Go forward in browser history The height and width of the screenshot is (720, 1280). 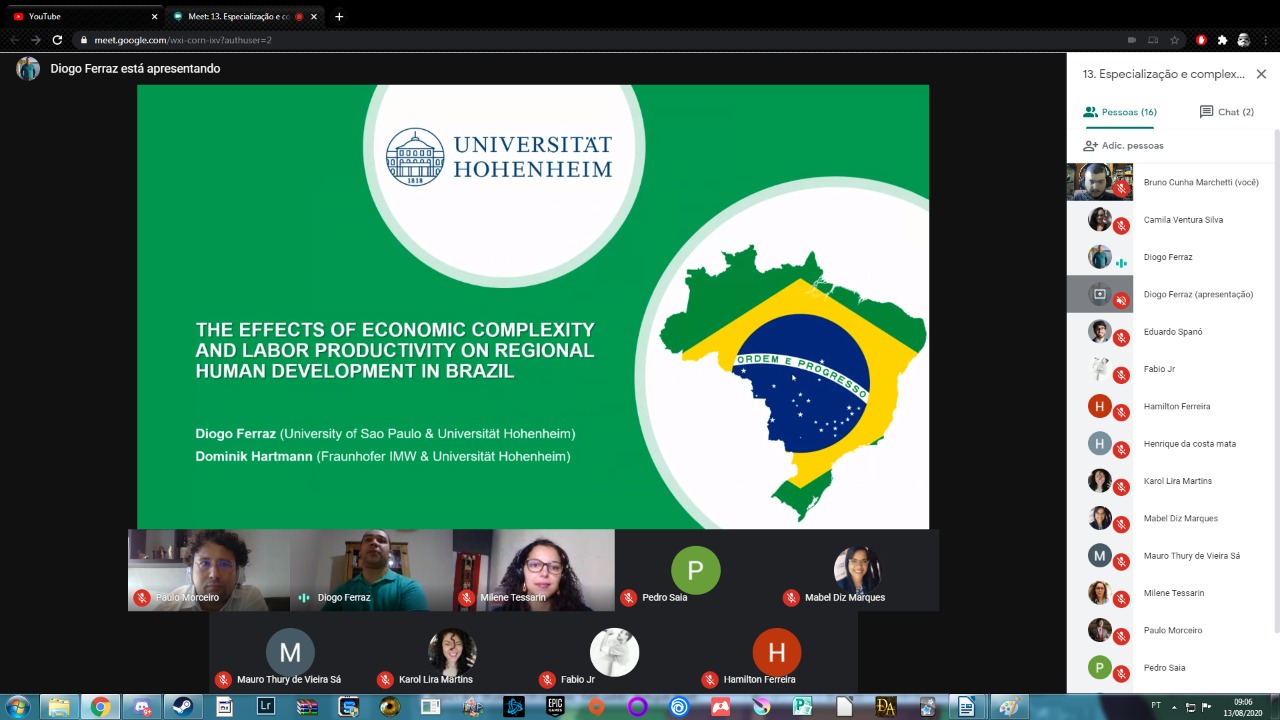35,40
